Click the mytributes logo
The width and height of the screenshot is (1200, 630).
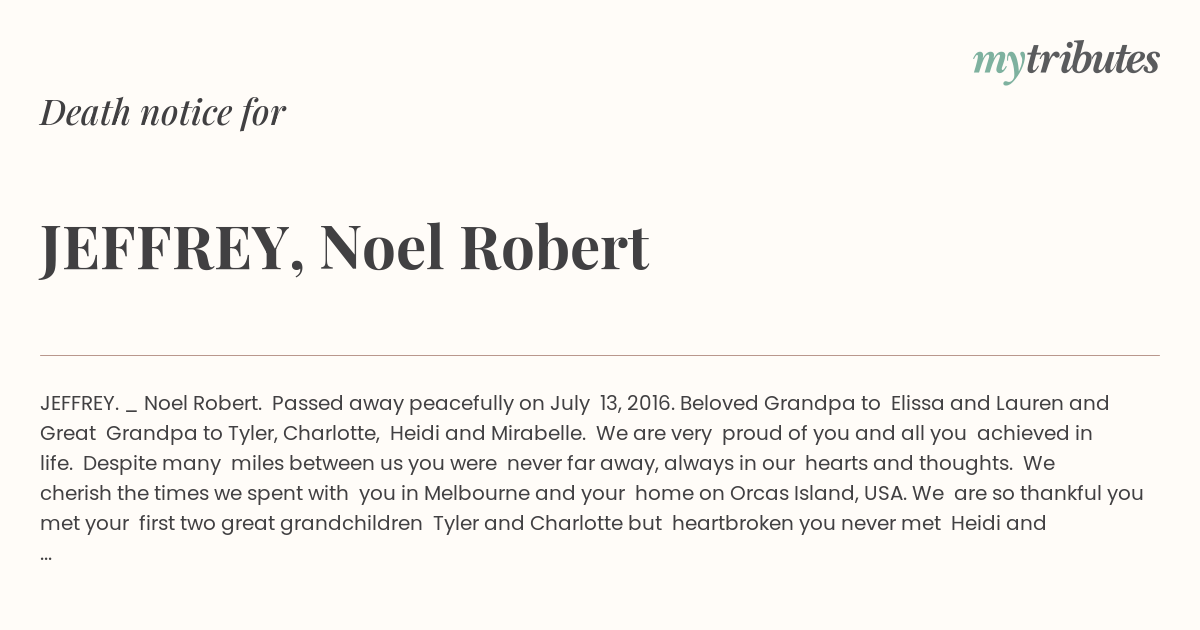pos(1066,61)
